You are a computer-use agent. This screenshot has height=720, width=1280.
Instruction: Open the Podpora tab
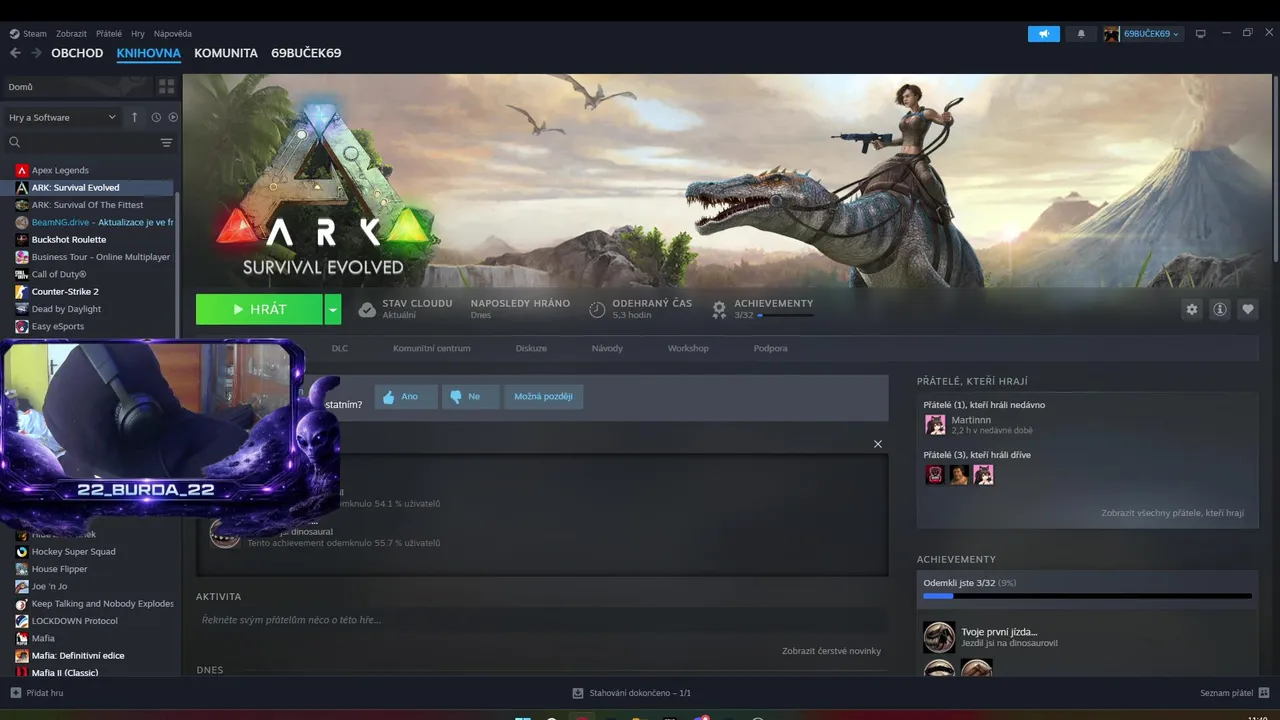[x=770, y=348]
